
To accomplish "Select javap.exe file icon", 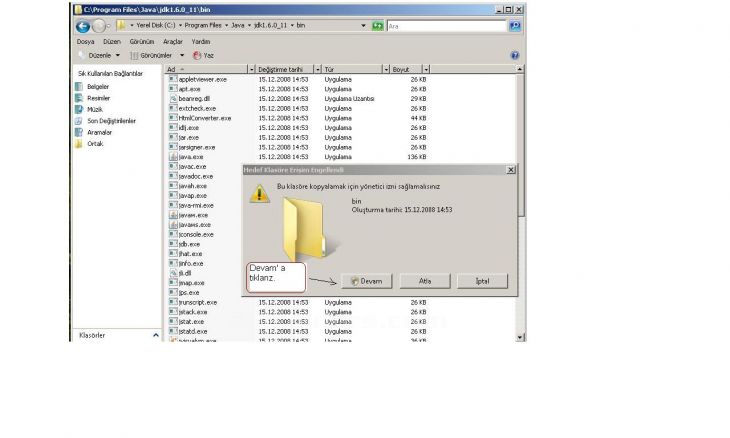I will click(x=173, y=195).
